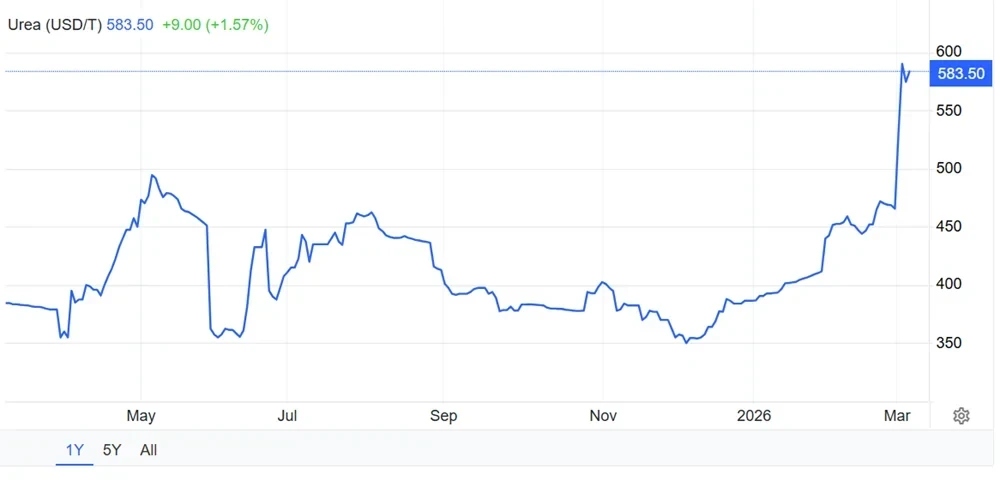Image resolution: width=1000 pixels, height=487 pixels.
Task: Select the 1Y time range tab
Action: (x=75, y=451)
